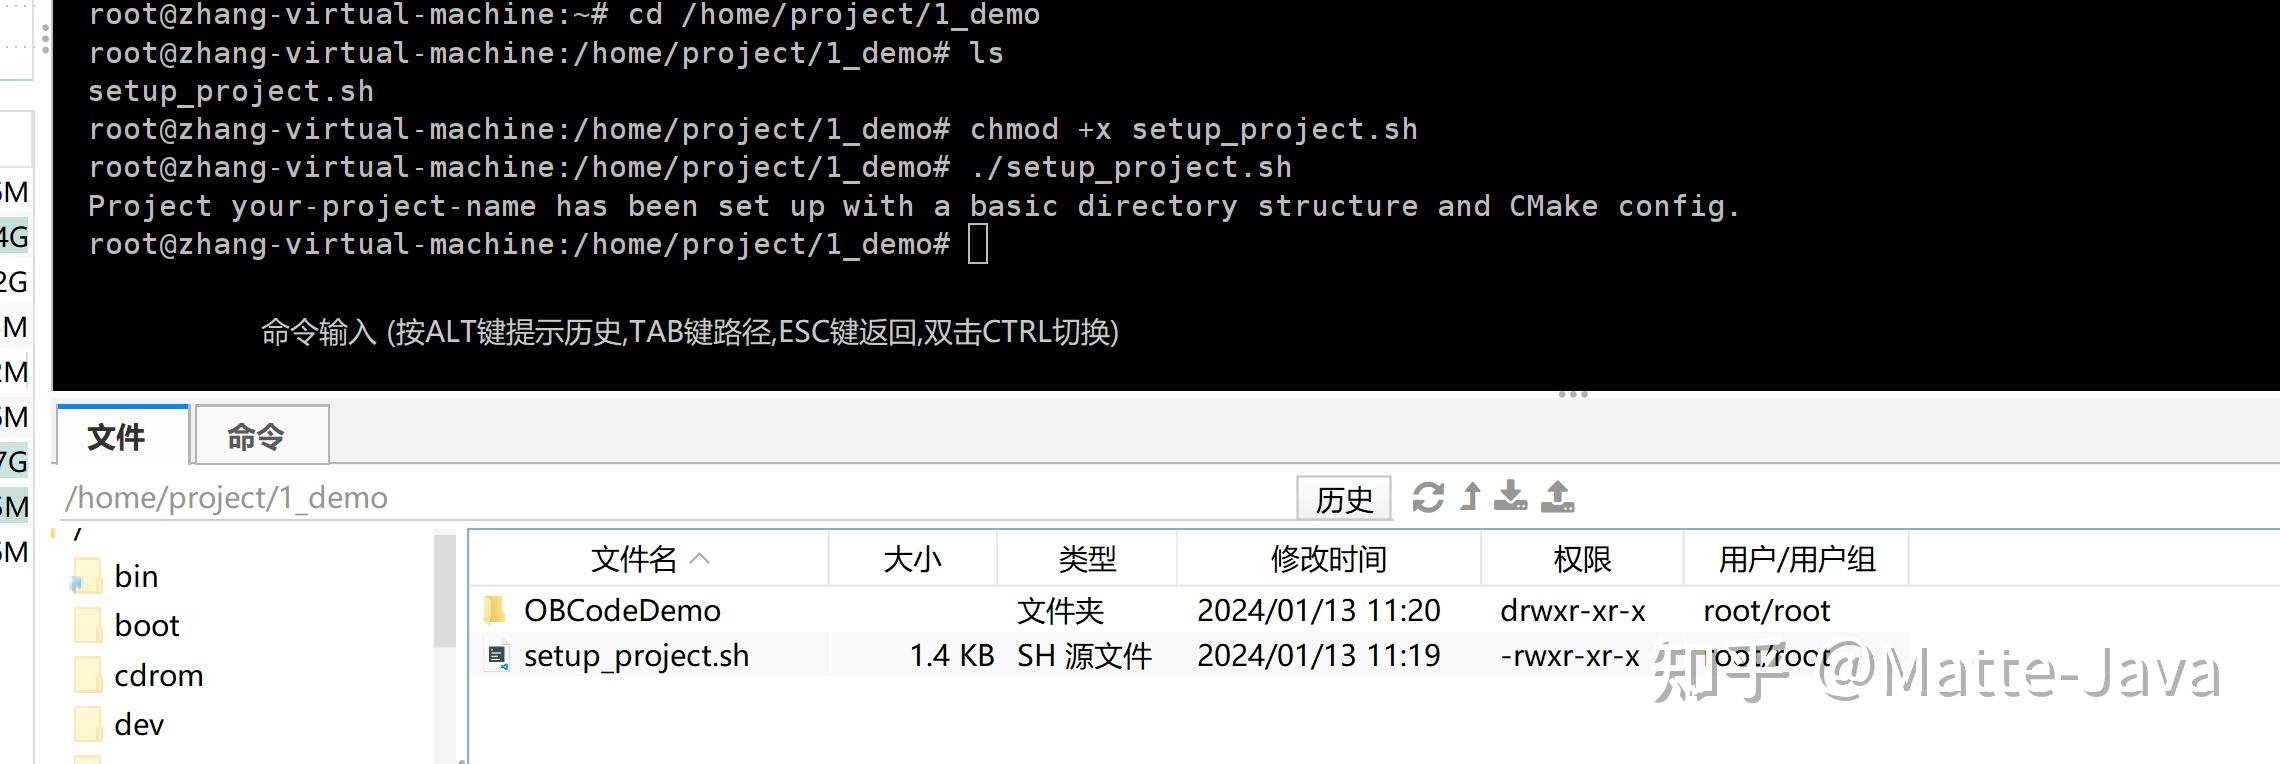Toggle sort direction on 文件名 column

[651, 558]
